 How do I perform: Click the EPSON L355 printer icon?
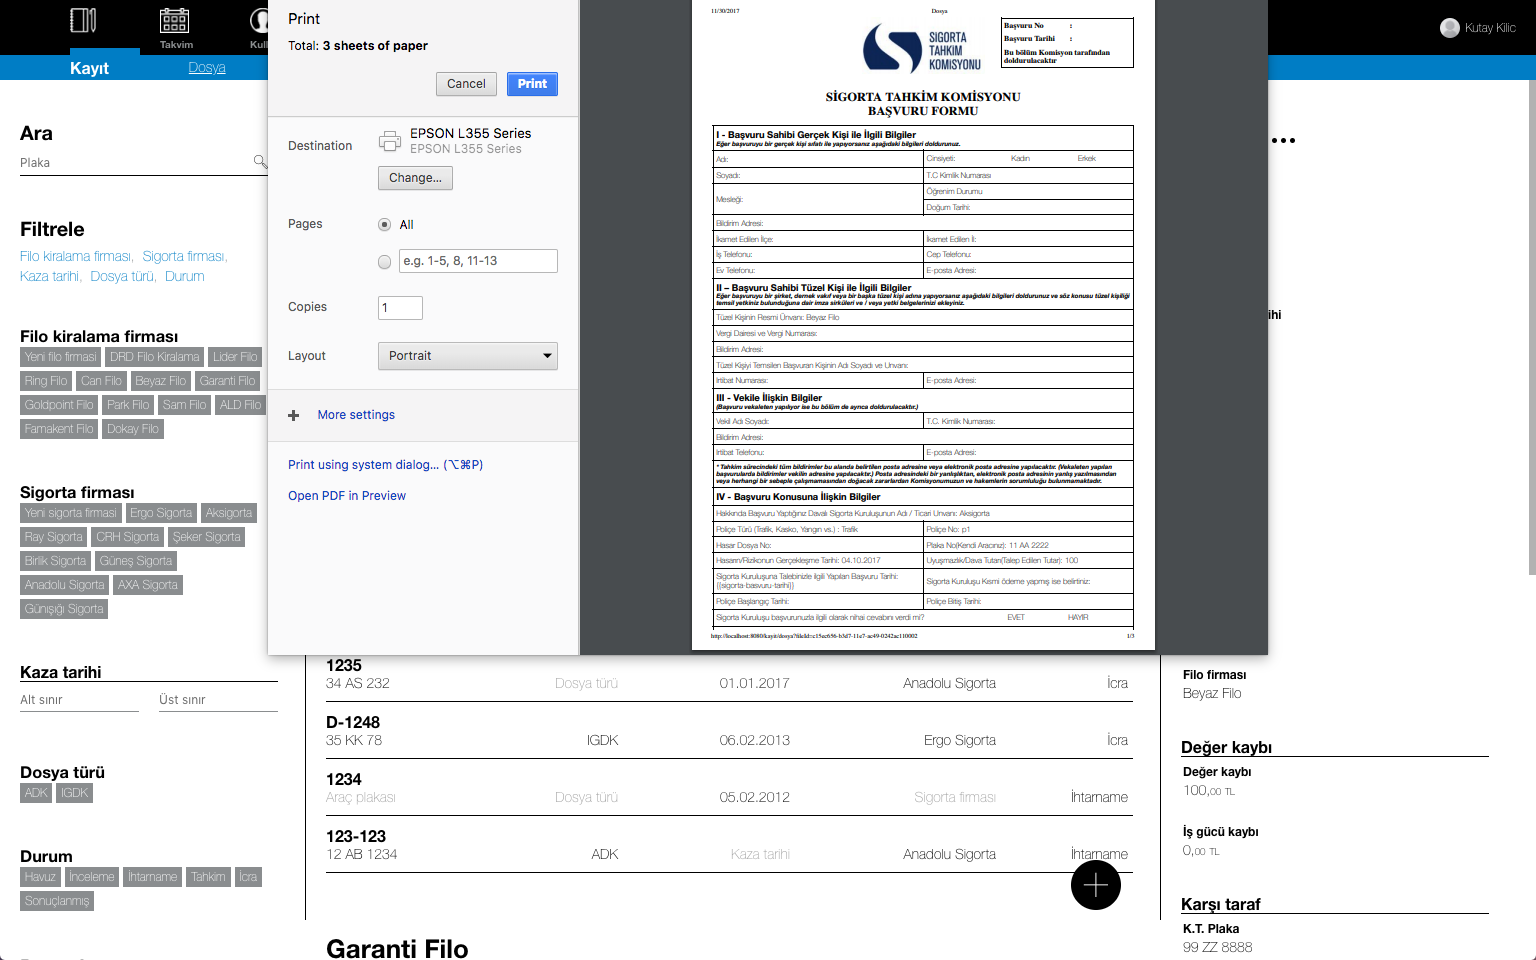(x=390, y=141)
